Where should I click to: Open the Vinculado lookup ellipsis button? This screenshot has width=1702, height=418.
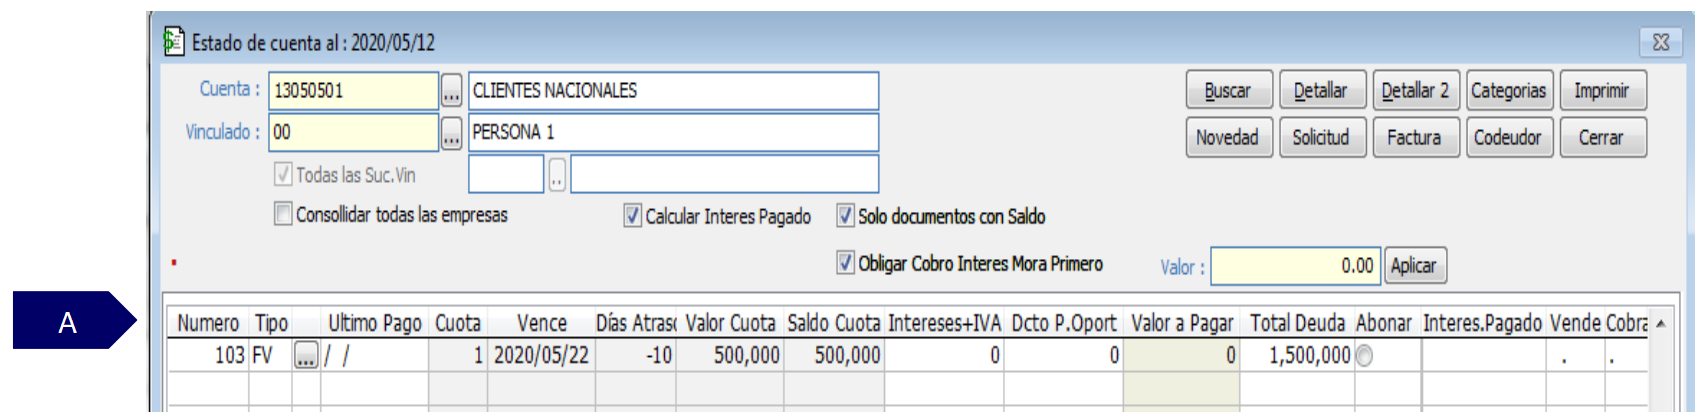tap(451, 132)
